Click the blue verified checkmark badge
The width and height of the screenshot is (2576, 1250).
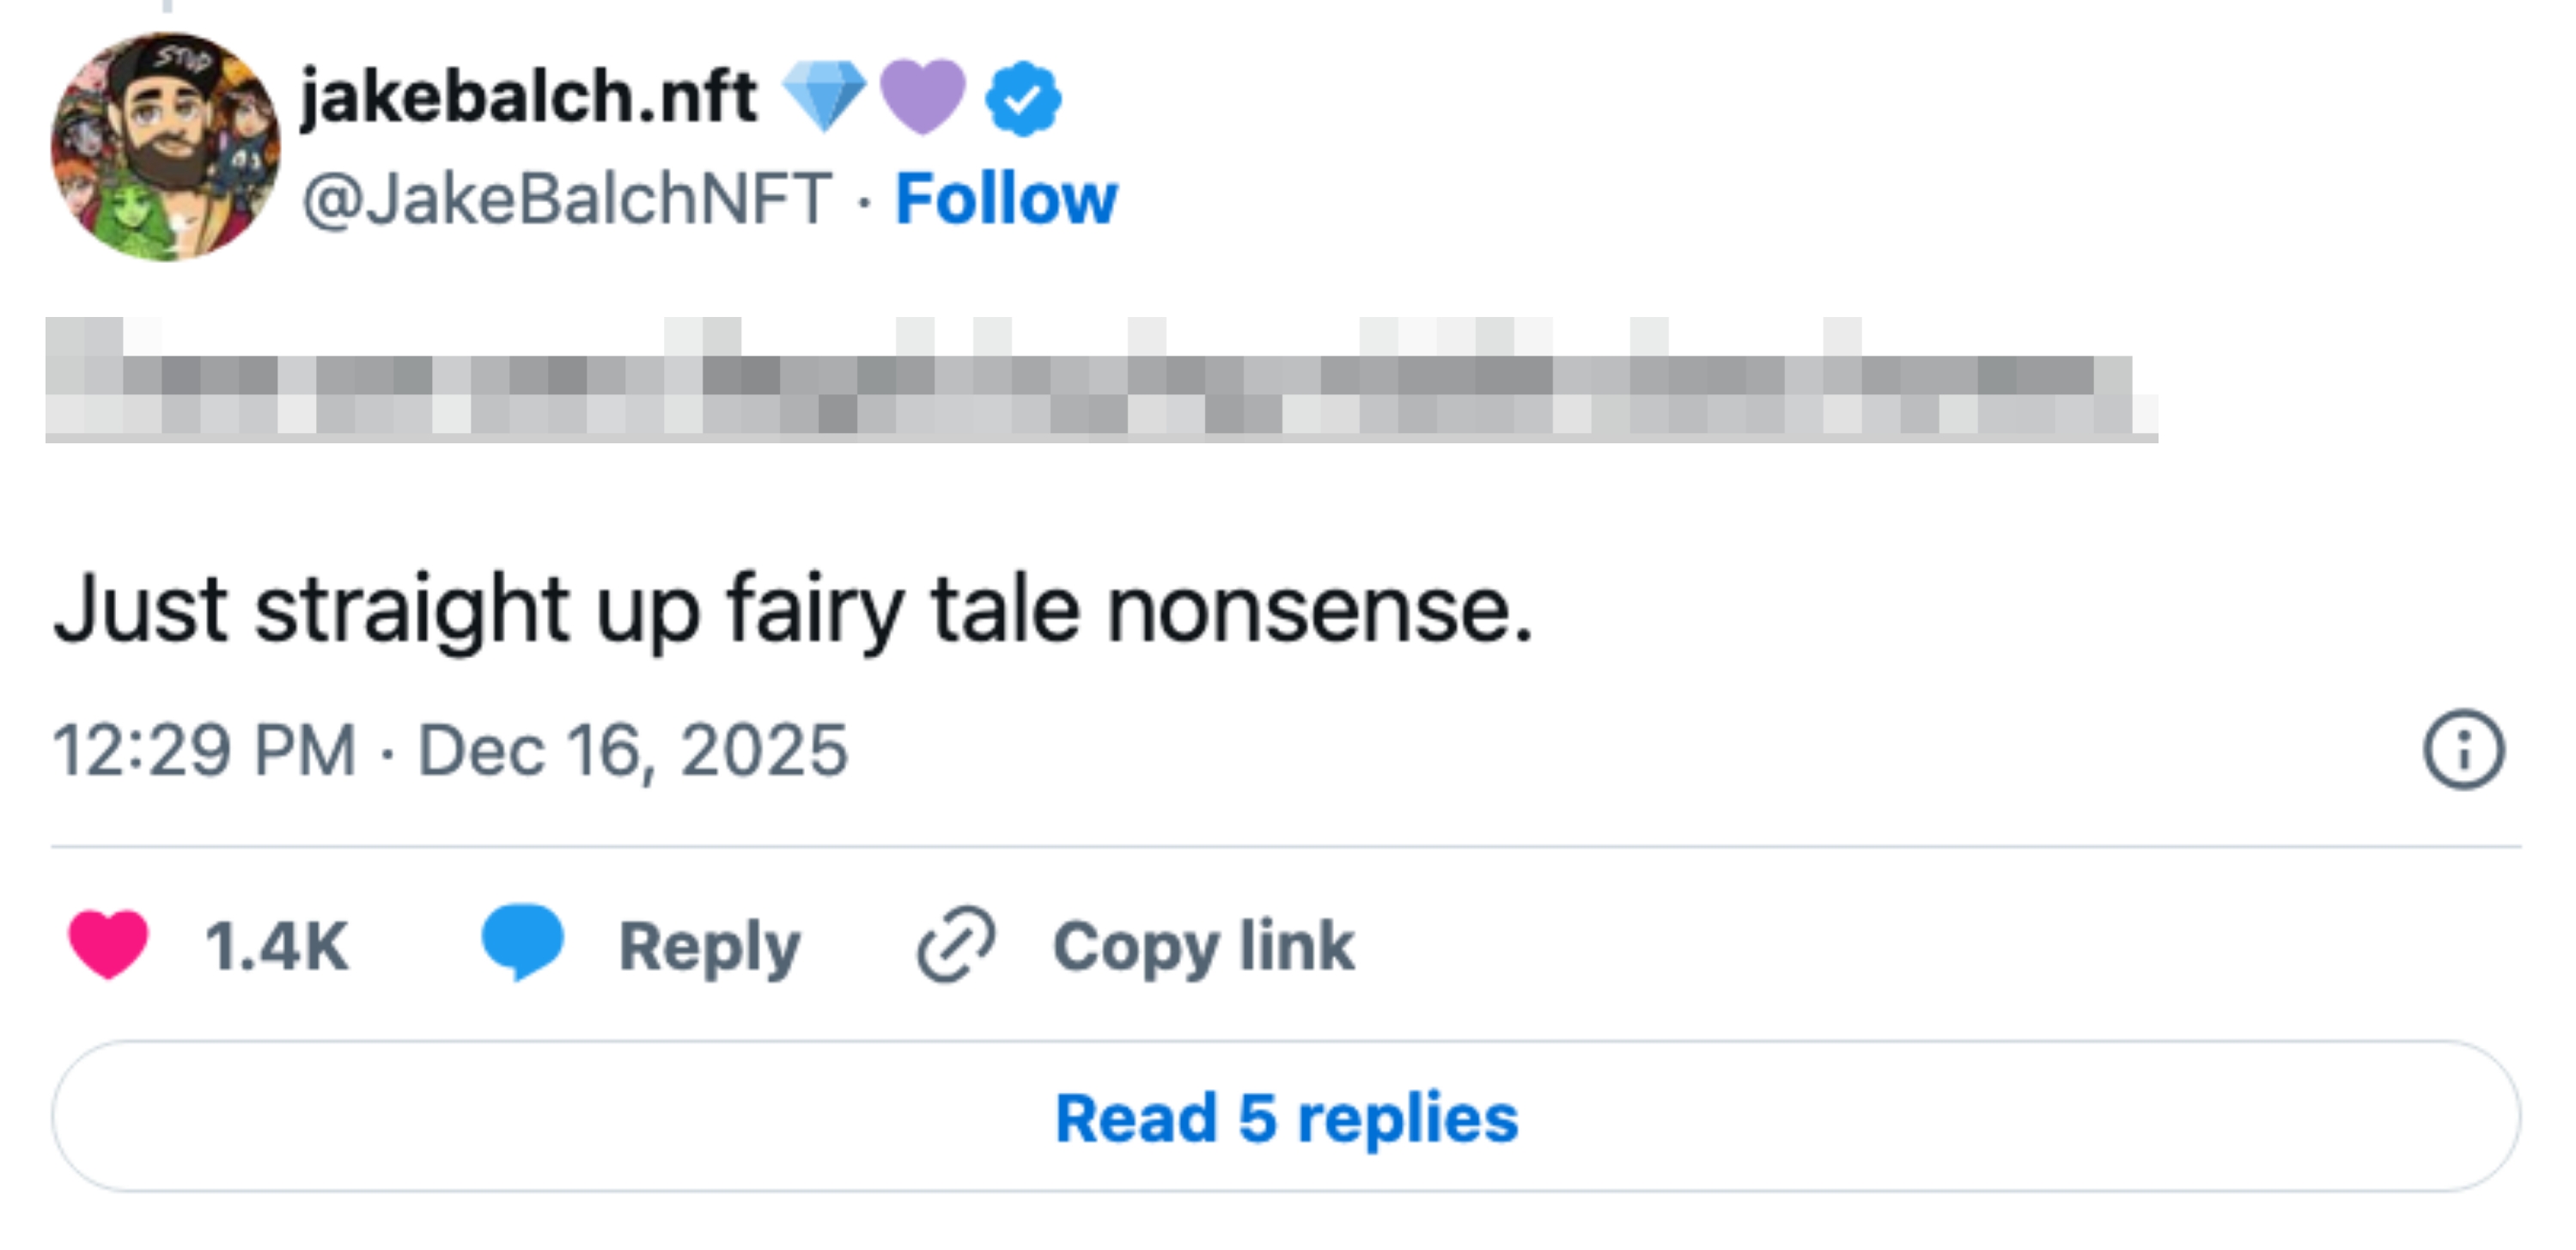pos(1022,98)
